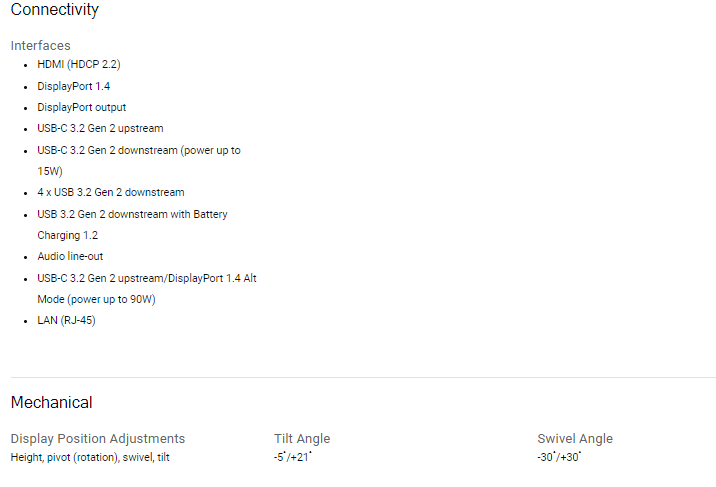
Task: Click the Audio line-out item
Action: point(70,256)
